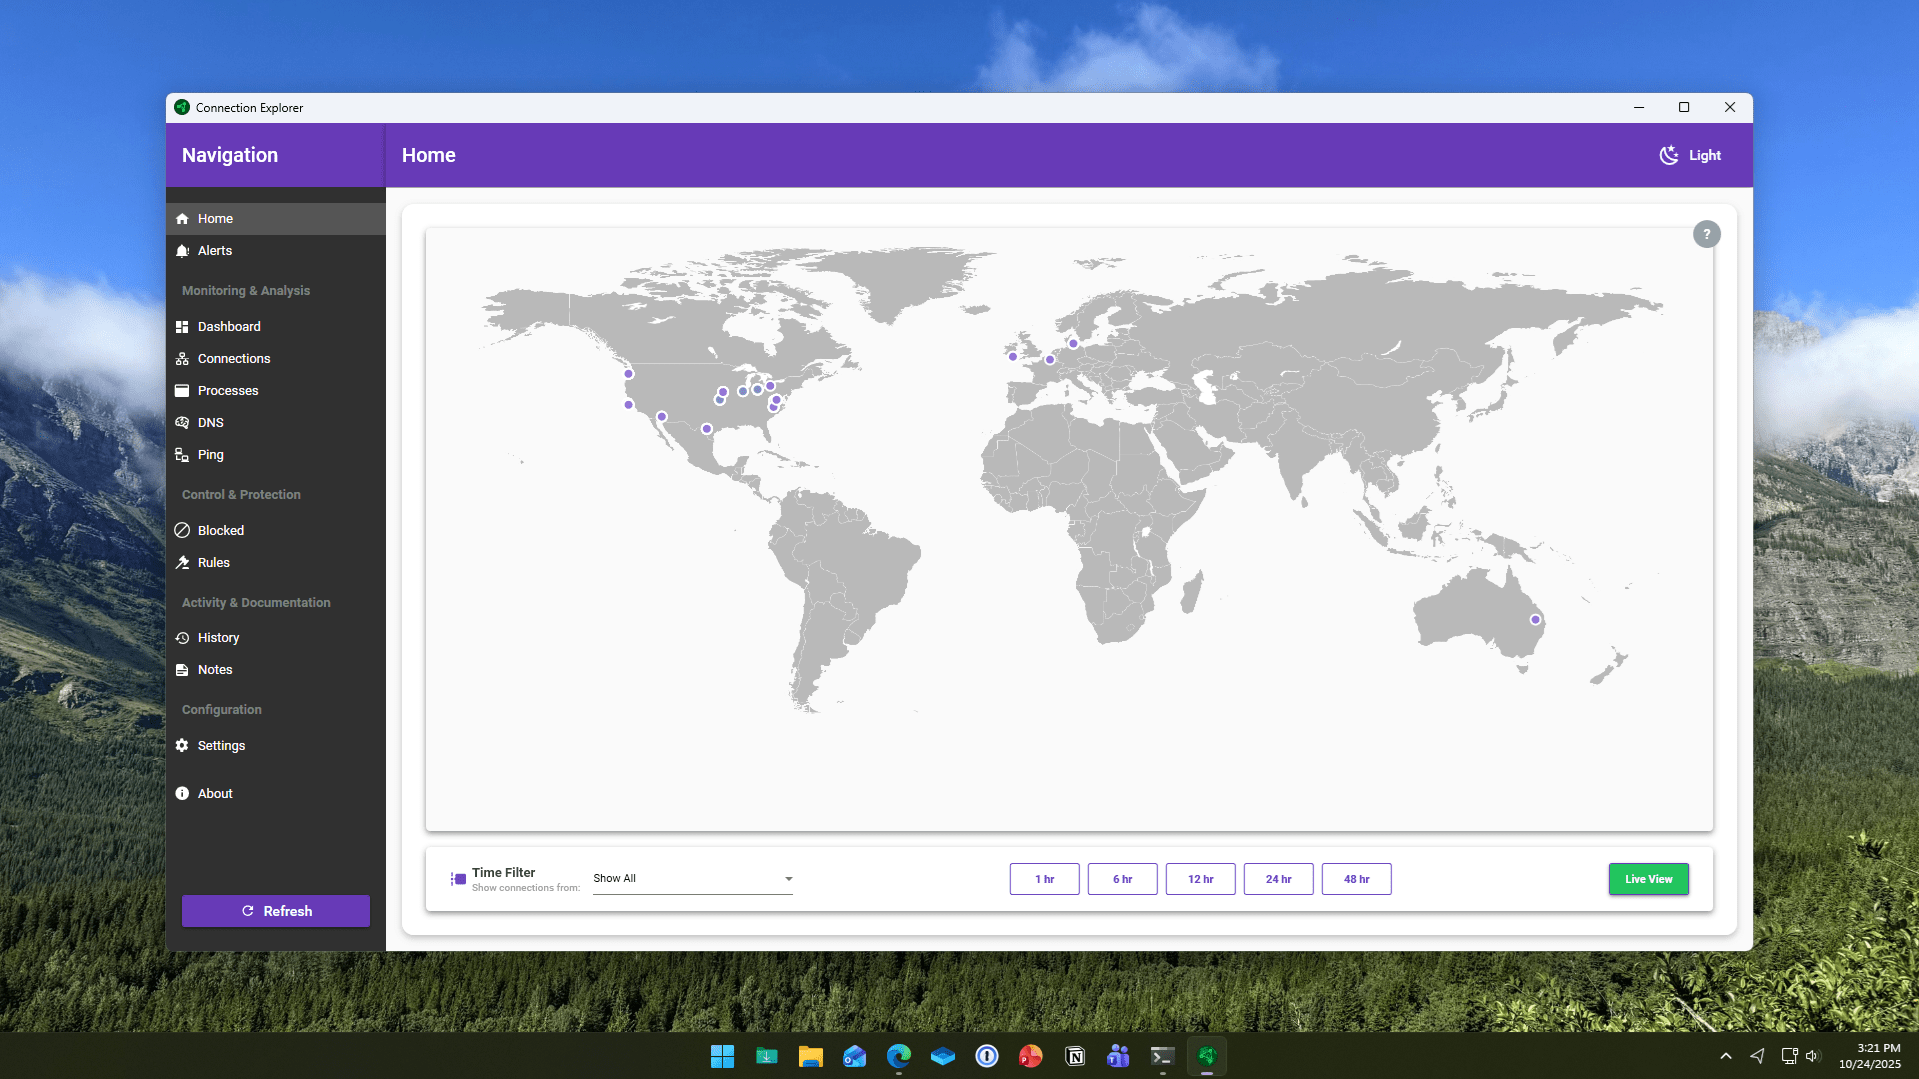This screenshot has width=1919, height=1079.
Task: Toggle the Light theme mode
Action: (x=1690, y=155)
